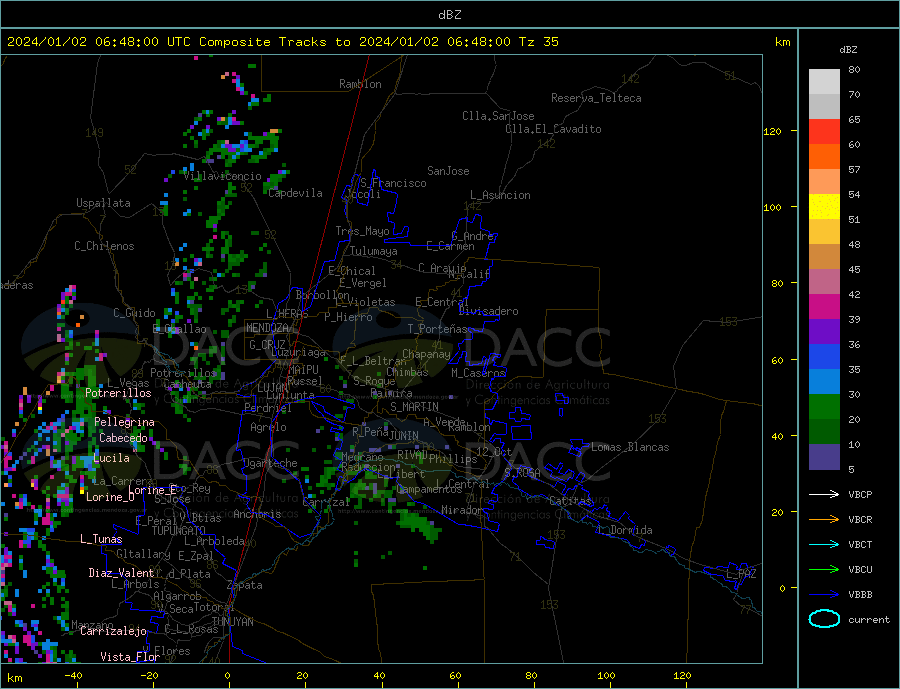Click the Vista_Flor label
The width and height of the screenshot is (900, 689).
click(x=130, y=657)
